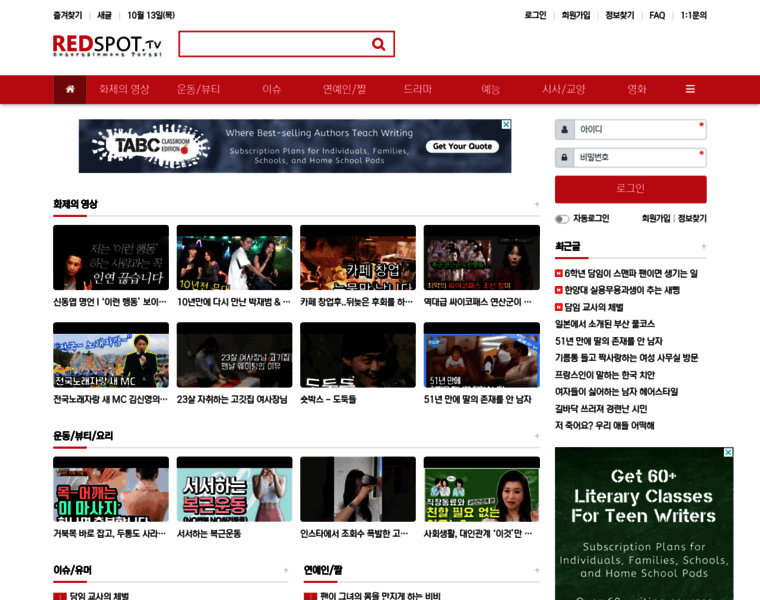Click the red 로그인 button

pos(631,189)
